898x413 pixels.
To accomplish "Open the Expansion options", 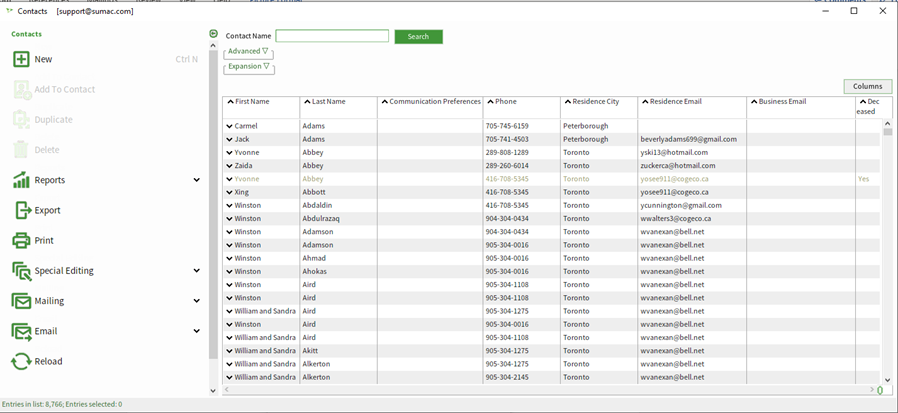I will point(249,66).
